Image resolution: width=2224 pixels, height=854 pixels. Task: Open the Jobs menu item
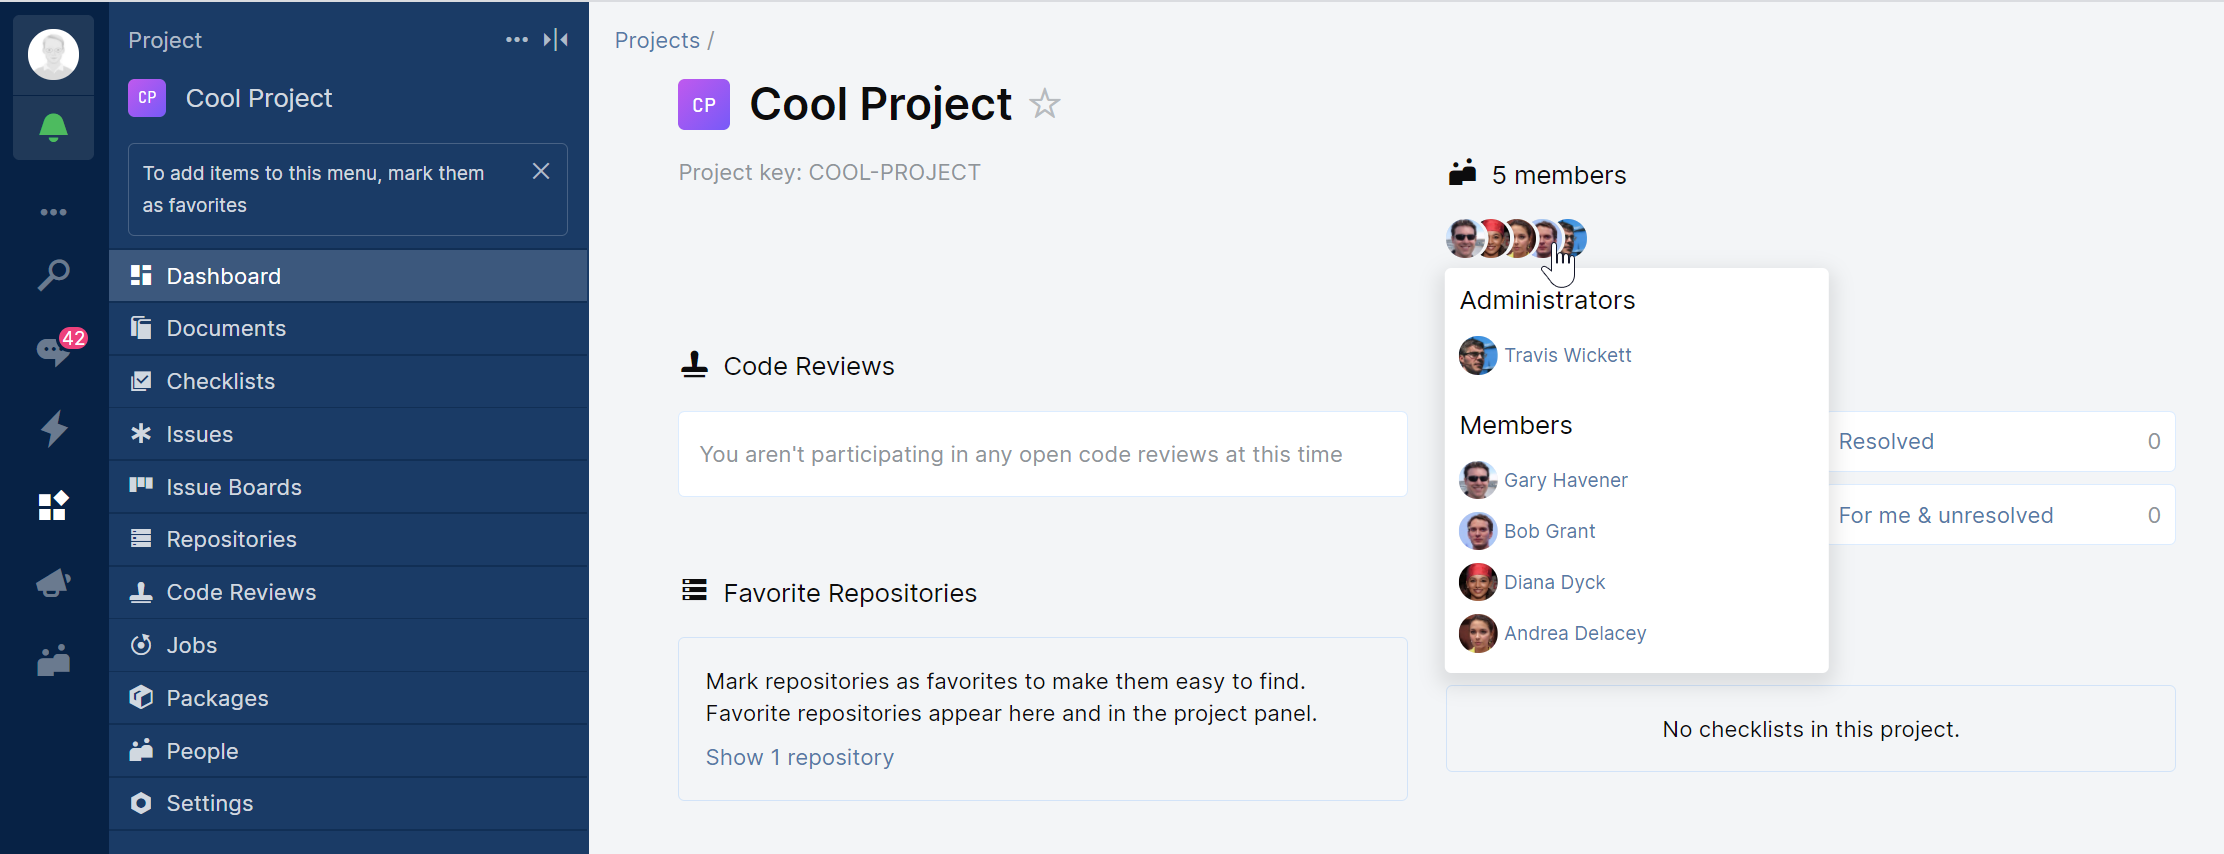coord(191,645)
